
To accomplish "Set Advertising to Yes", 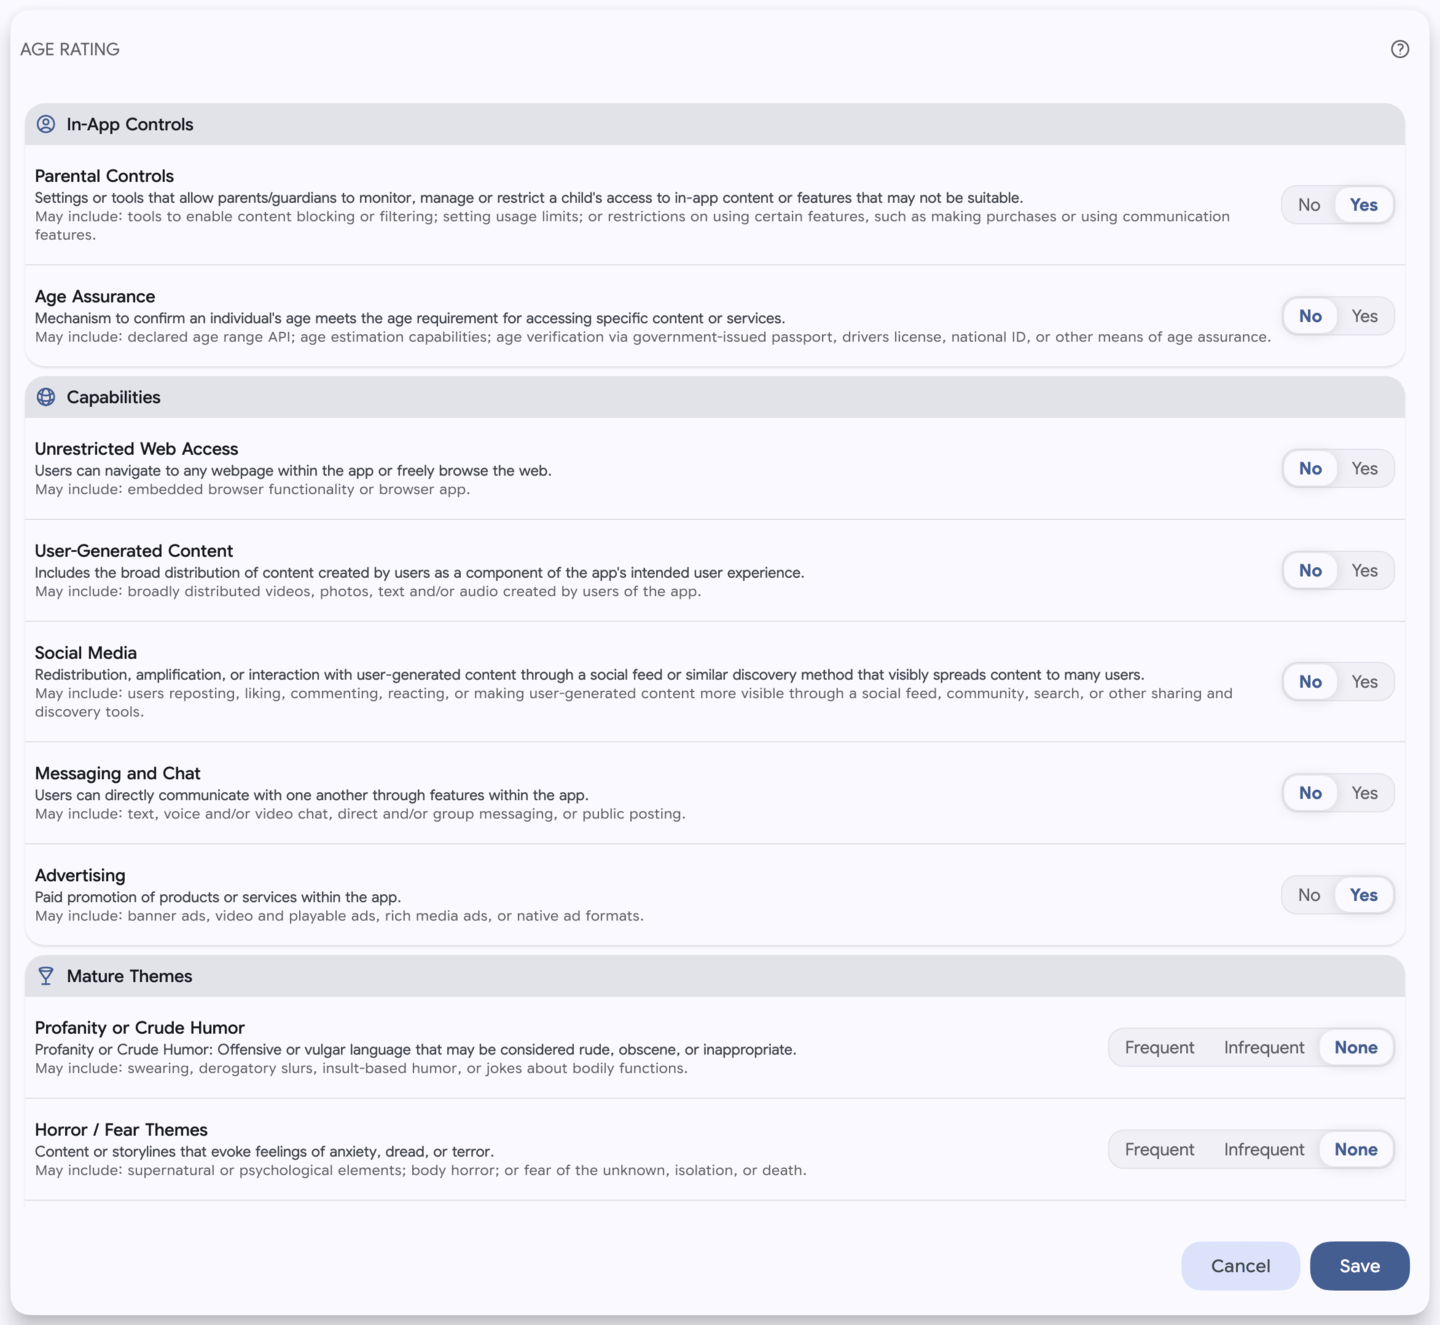I will click(x=1364, y=895).
